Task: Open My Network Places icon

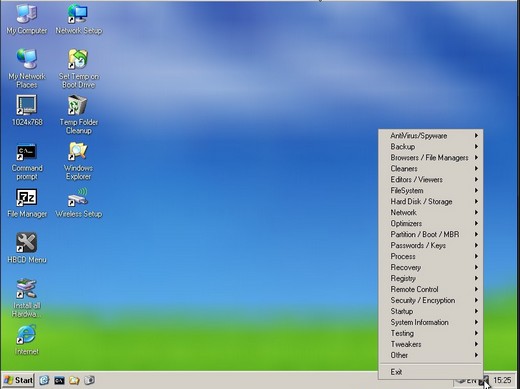Action: point(27,68)
